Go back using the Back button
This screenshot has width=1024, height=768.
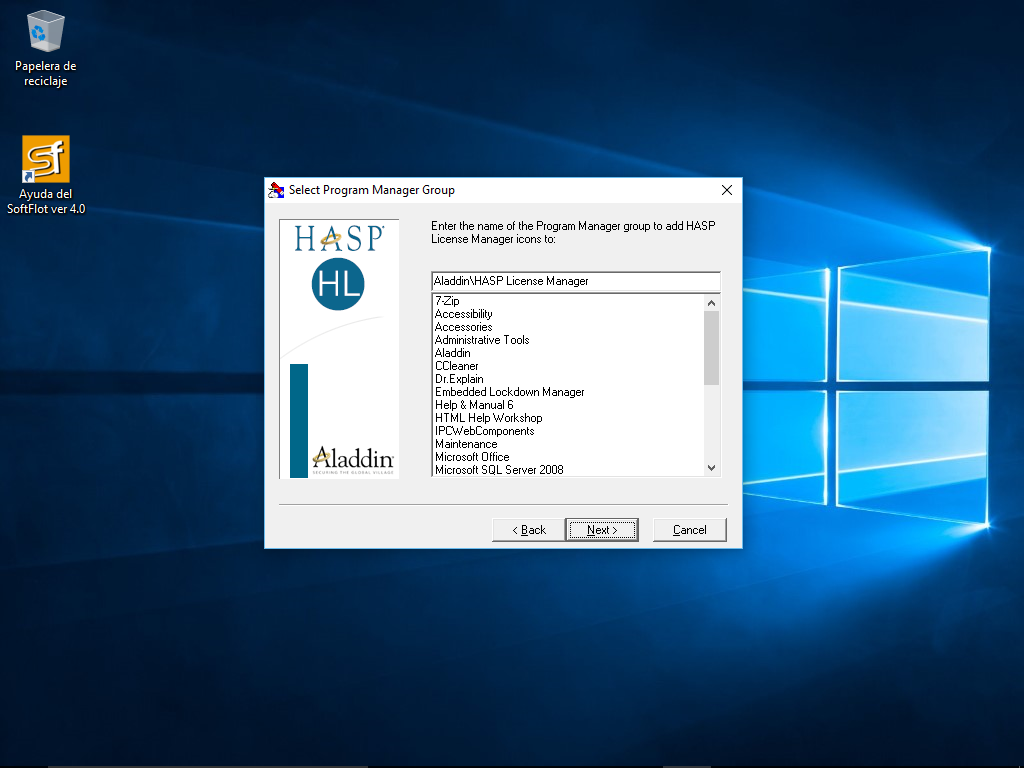tap(528, 530)
